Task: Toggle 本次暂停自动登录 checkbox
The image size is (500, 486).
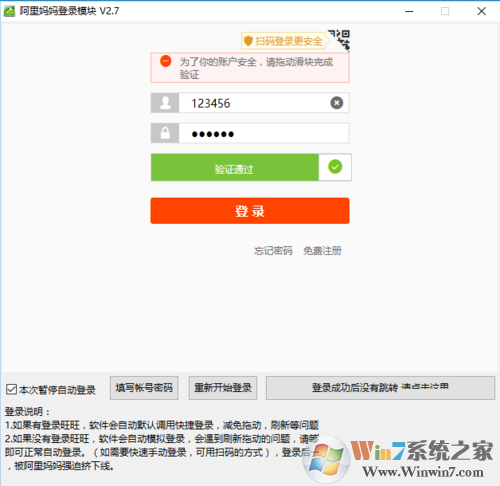Action: click(x=12, y=389)
